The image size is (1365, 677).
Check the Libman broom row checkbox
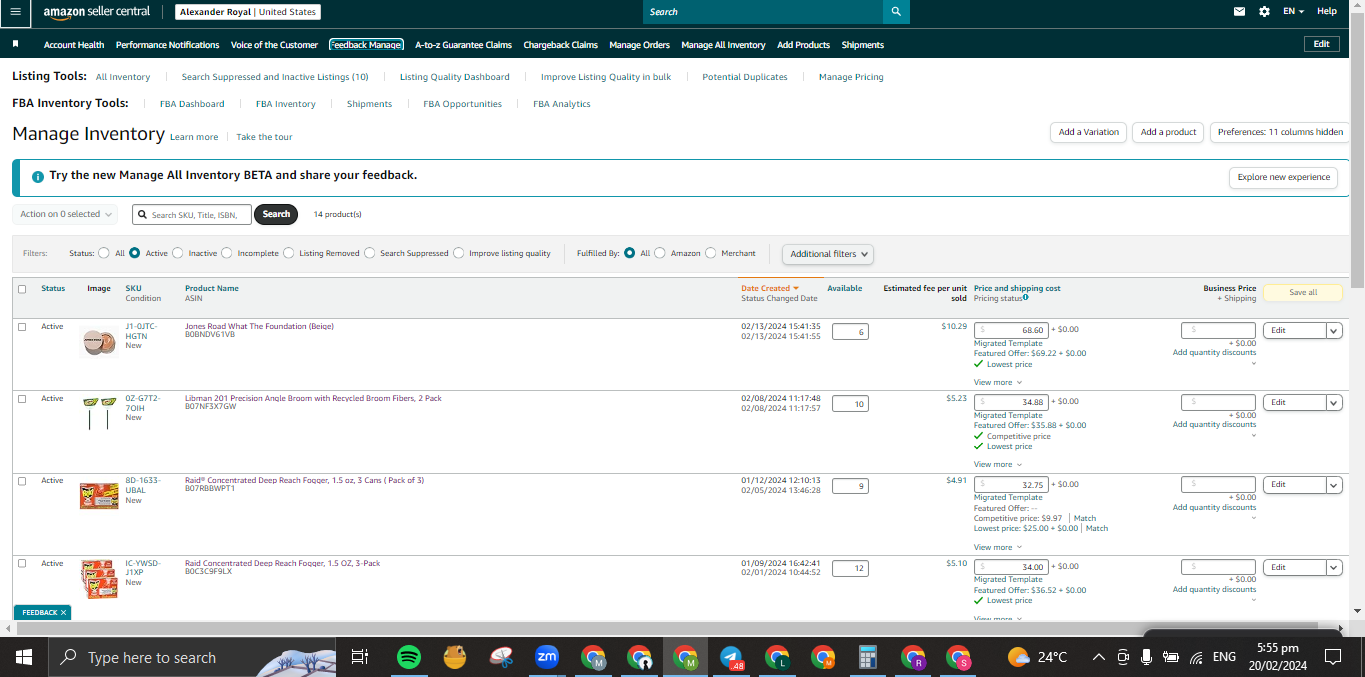(x=22, y=399)
